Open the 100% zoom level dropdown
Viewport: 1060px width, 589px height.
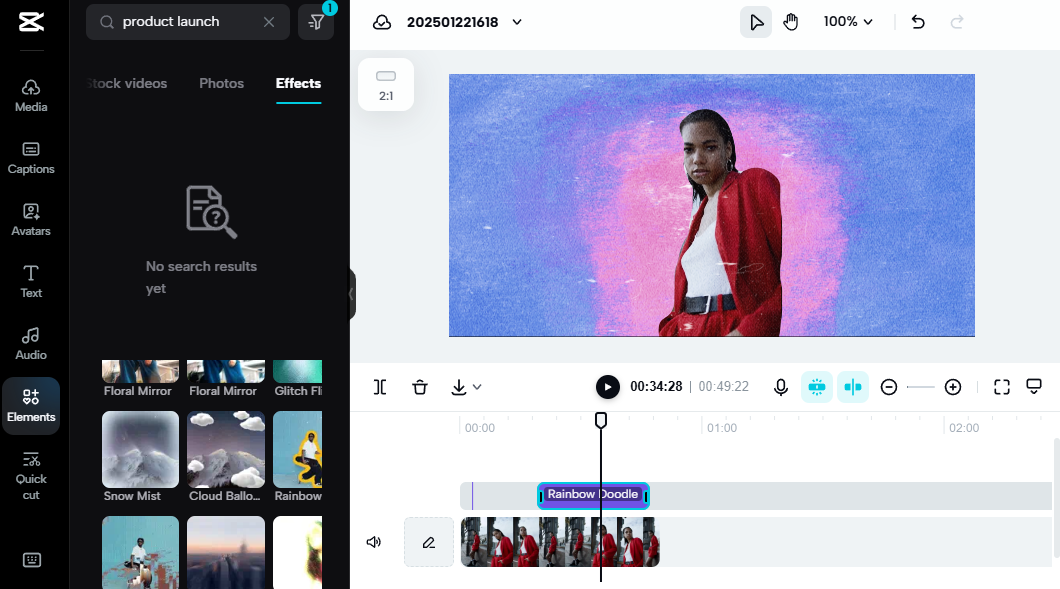tap(848, 22)
